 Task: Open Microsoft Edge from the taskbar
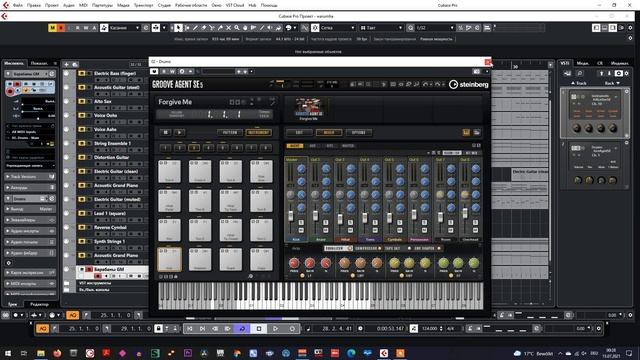[351, 353]
